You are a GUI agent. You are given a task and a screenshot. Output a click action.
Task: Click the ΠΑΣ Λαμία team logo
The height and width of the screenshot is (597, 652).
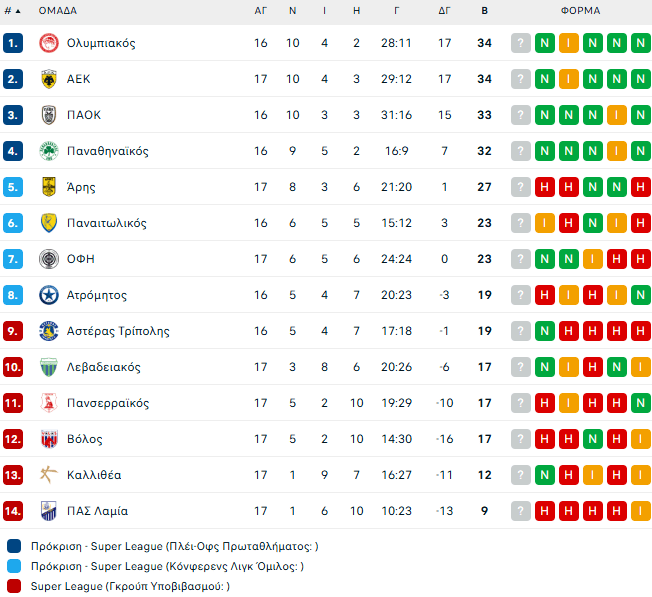48,511
